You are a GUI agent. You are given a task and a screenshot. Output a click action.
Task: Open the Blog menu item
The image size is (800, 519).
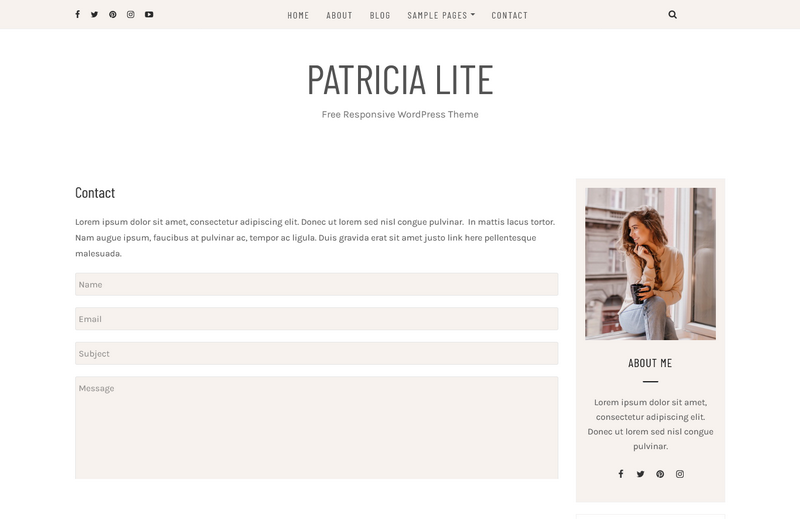tap(380, 15)
